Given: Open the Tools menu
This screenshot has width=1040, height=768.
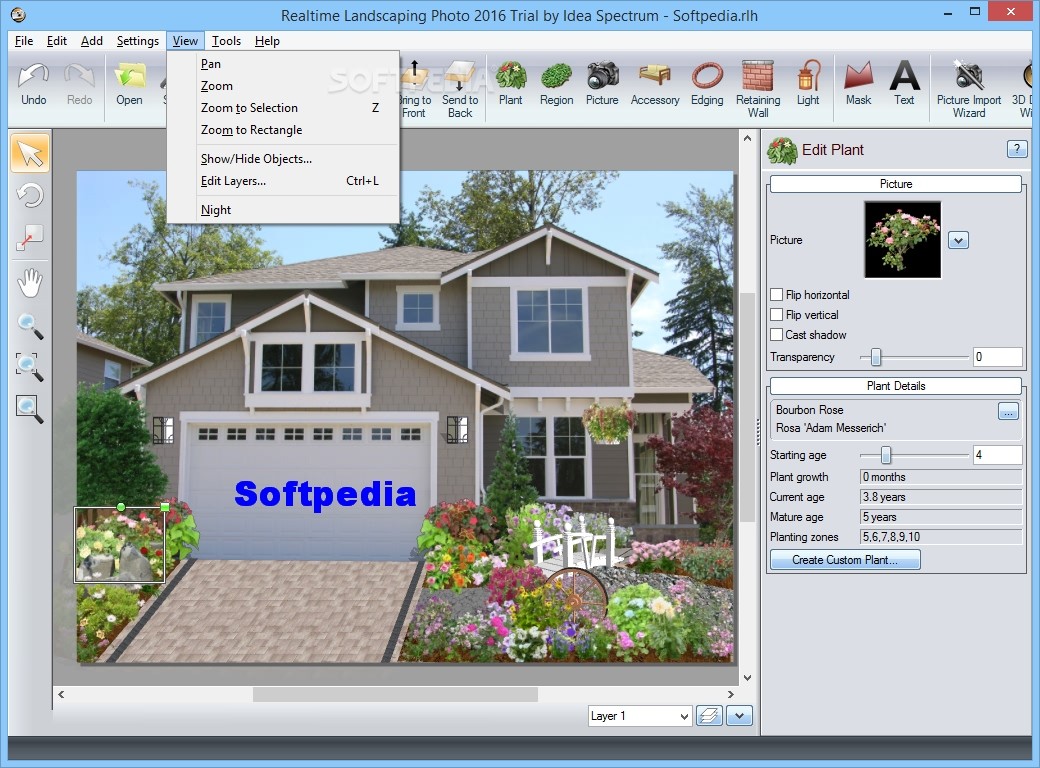Looking at the screenshot, I should coord(226,41).
